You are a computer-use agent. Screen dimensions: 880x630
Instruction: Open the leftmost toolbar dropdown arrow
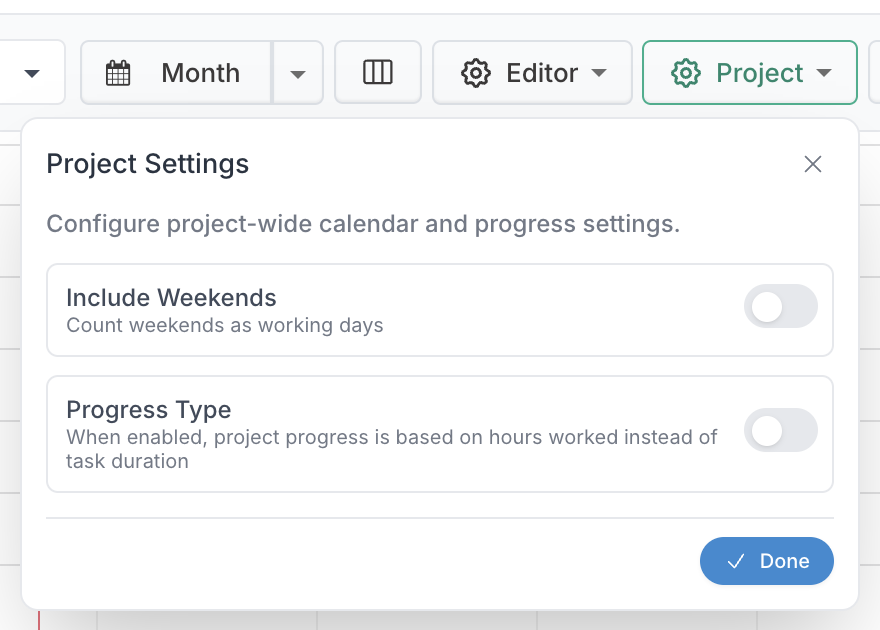tap(32, 73)
